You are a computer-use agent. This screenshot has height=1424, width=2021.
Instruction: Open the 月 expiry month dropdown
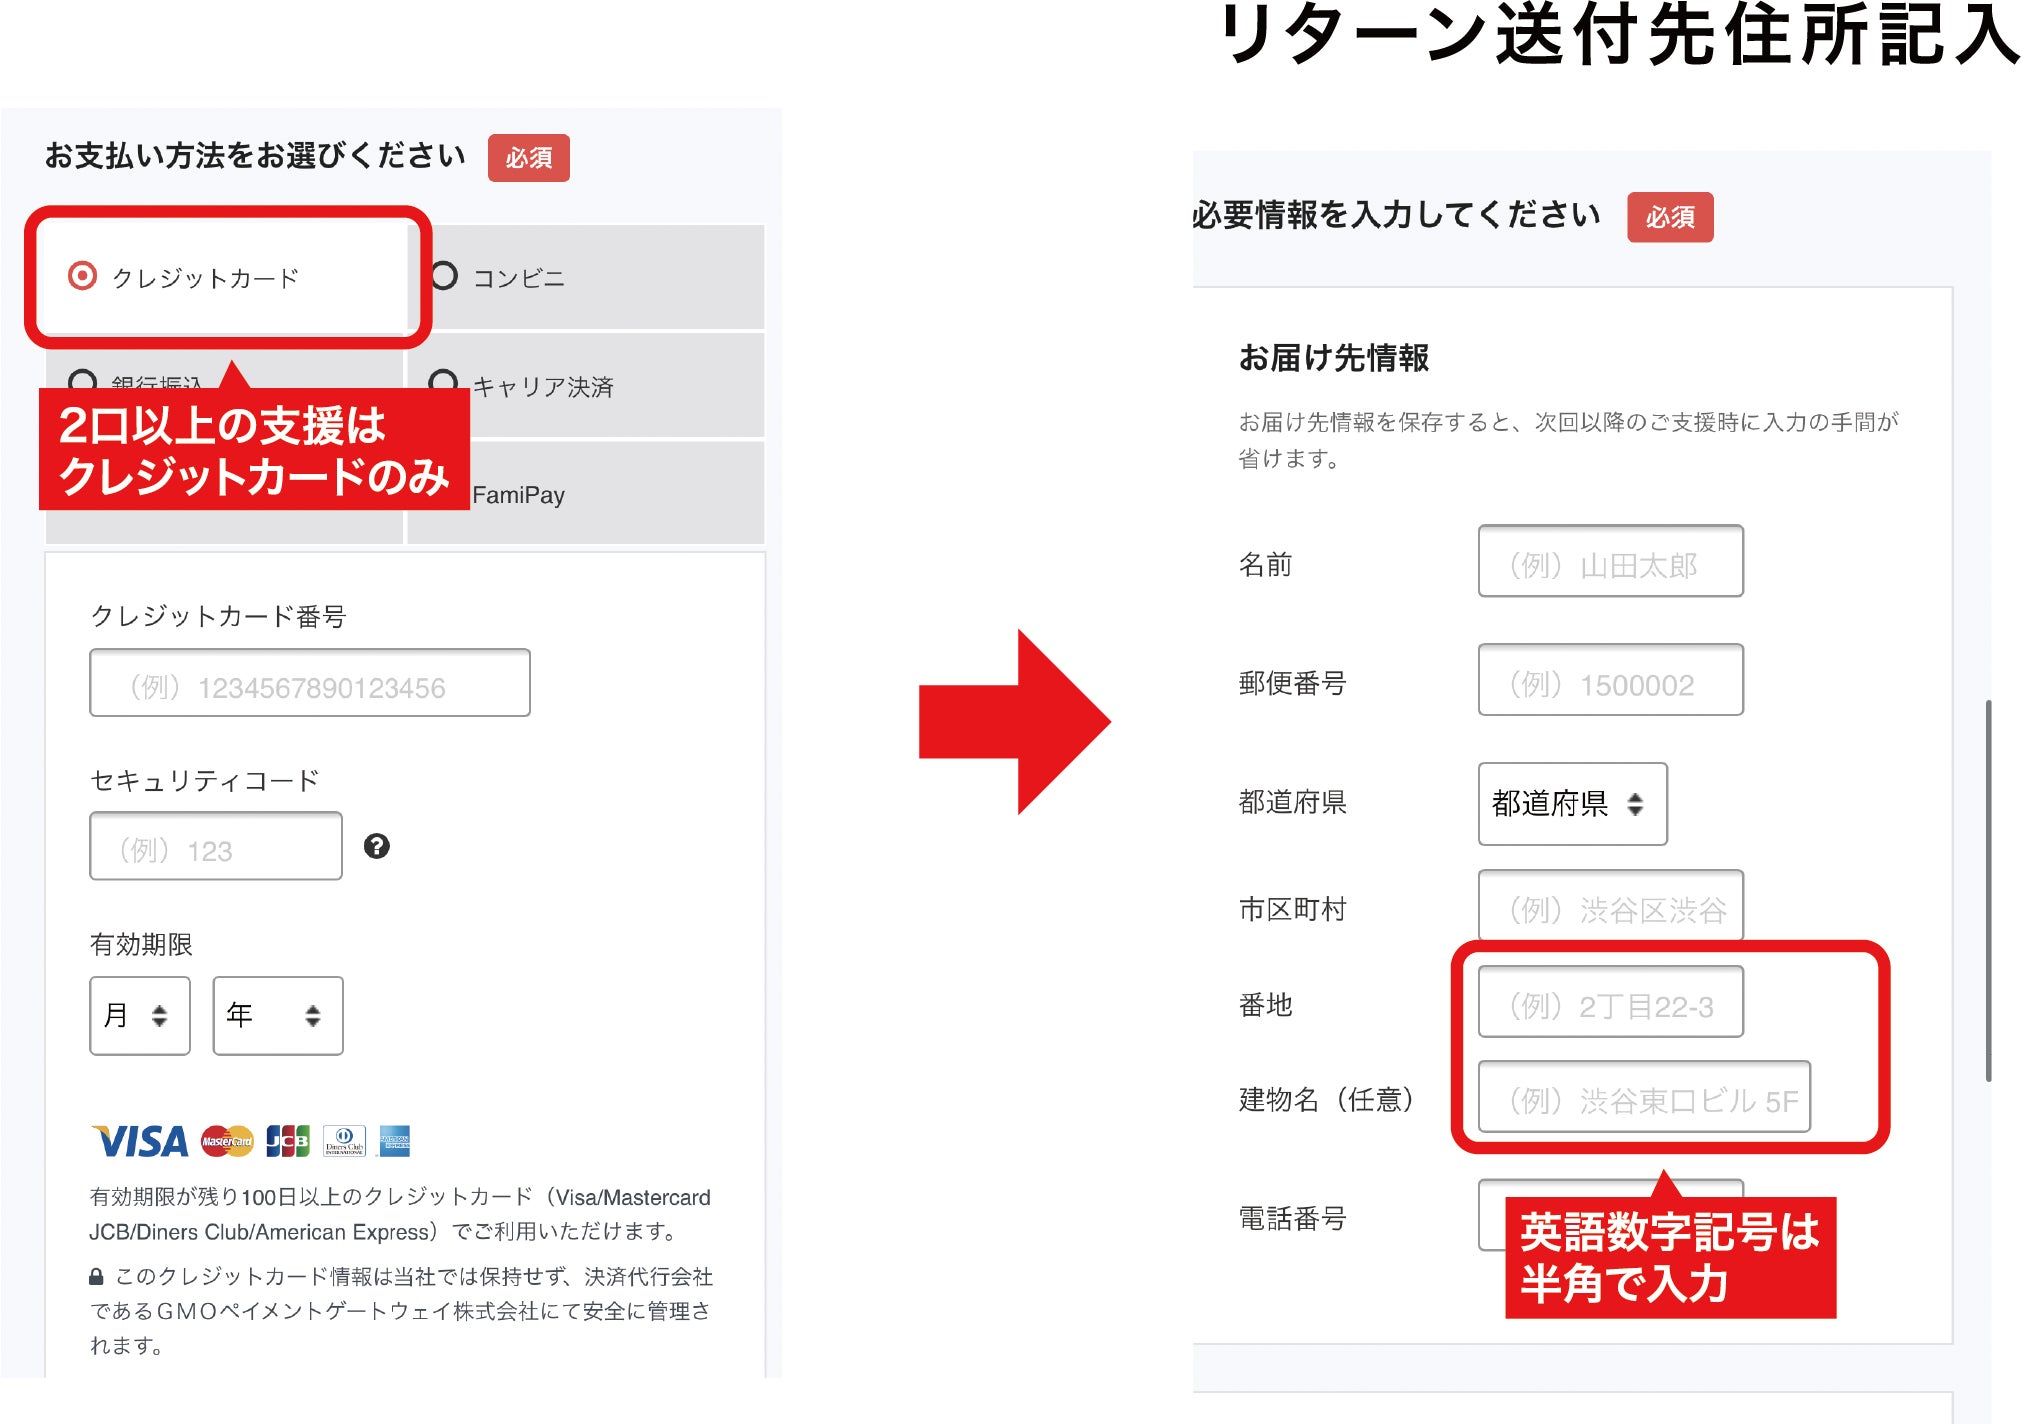[140, 1016]
